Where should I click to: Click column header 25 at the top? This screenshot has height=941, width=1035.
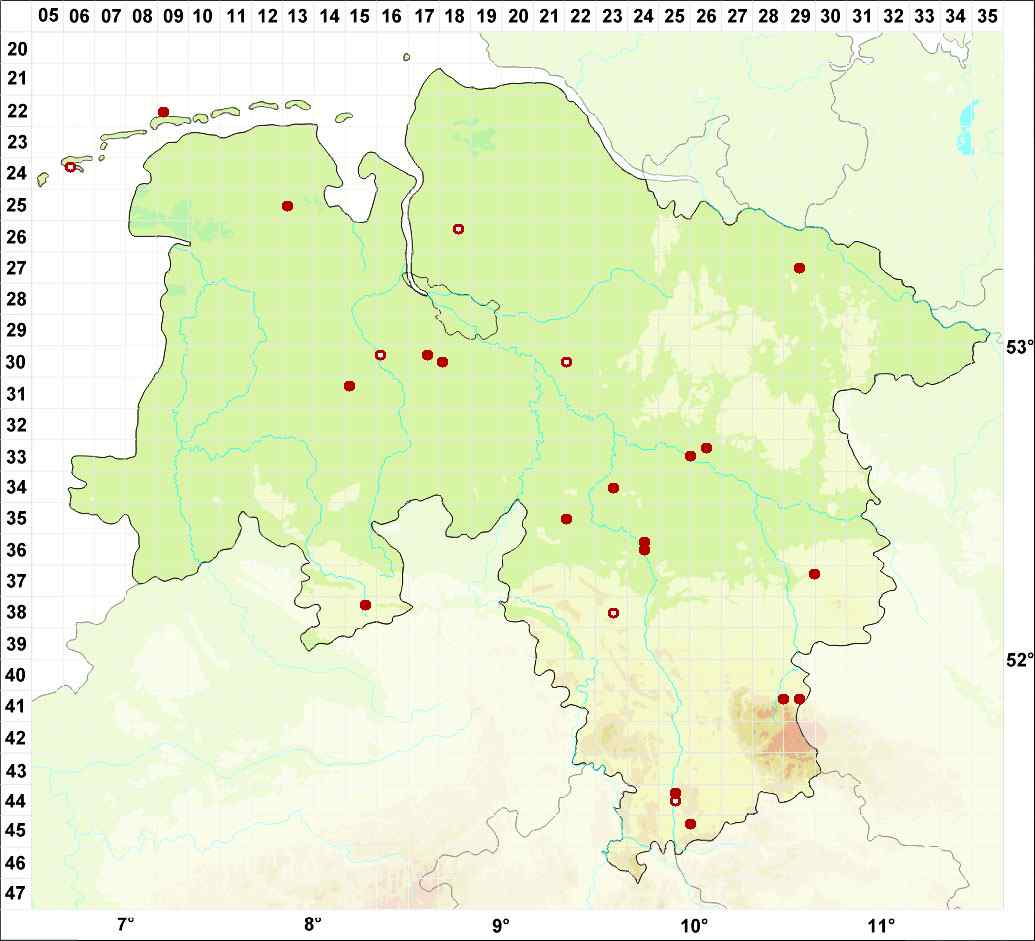click(675, 15)
